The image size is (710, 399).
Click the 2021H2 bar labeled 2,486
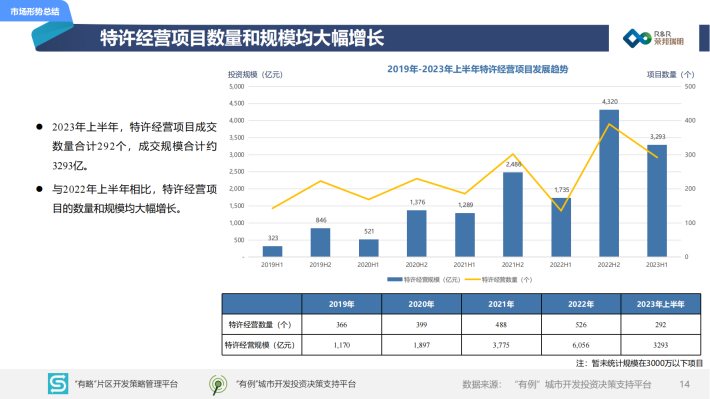(513, 214)
